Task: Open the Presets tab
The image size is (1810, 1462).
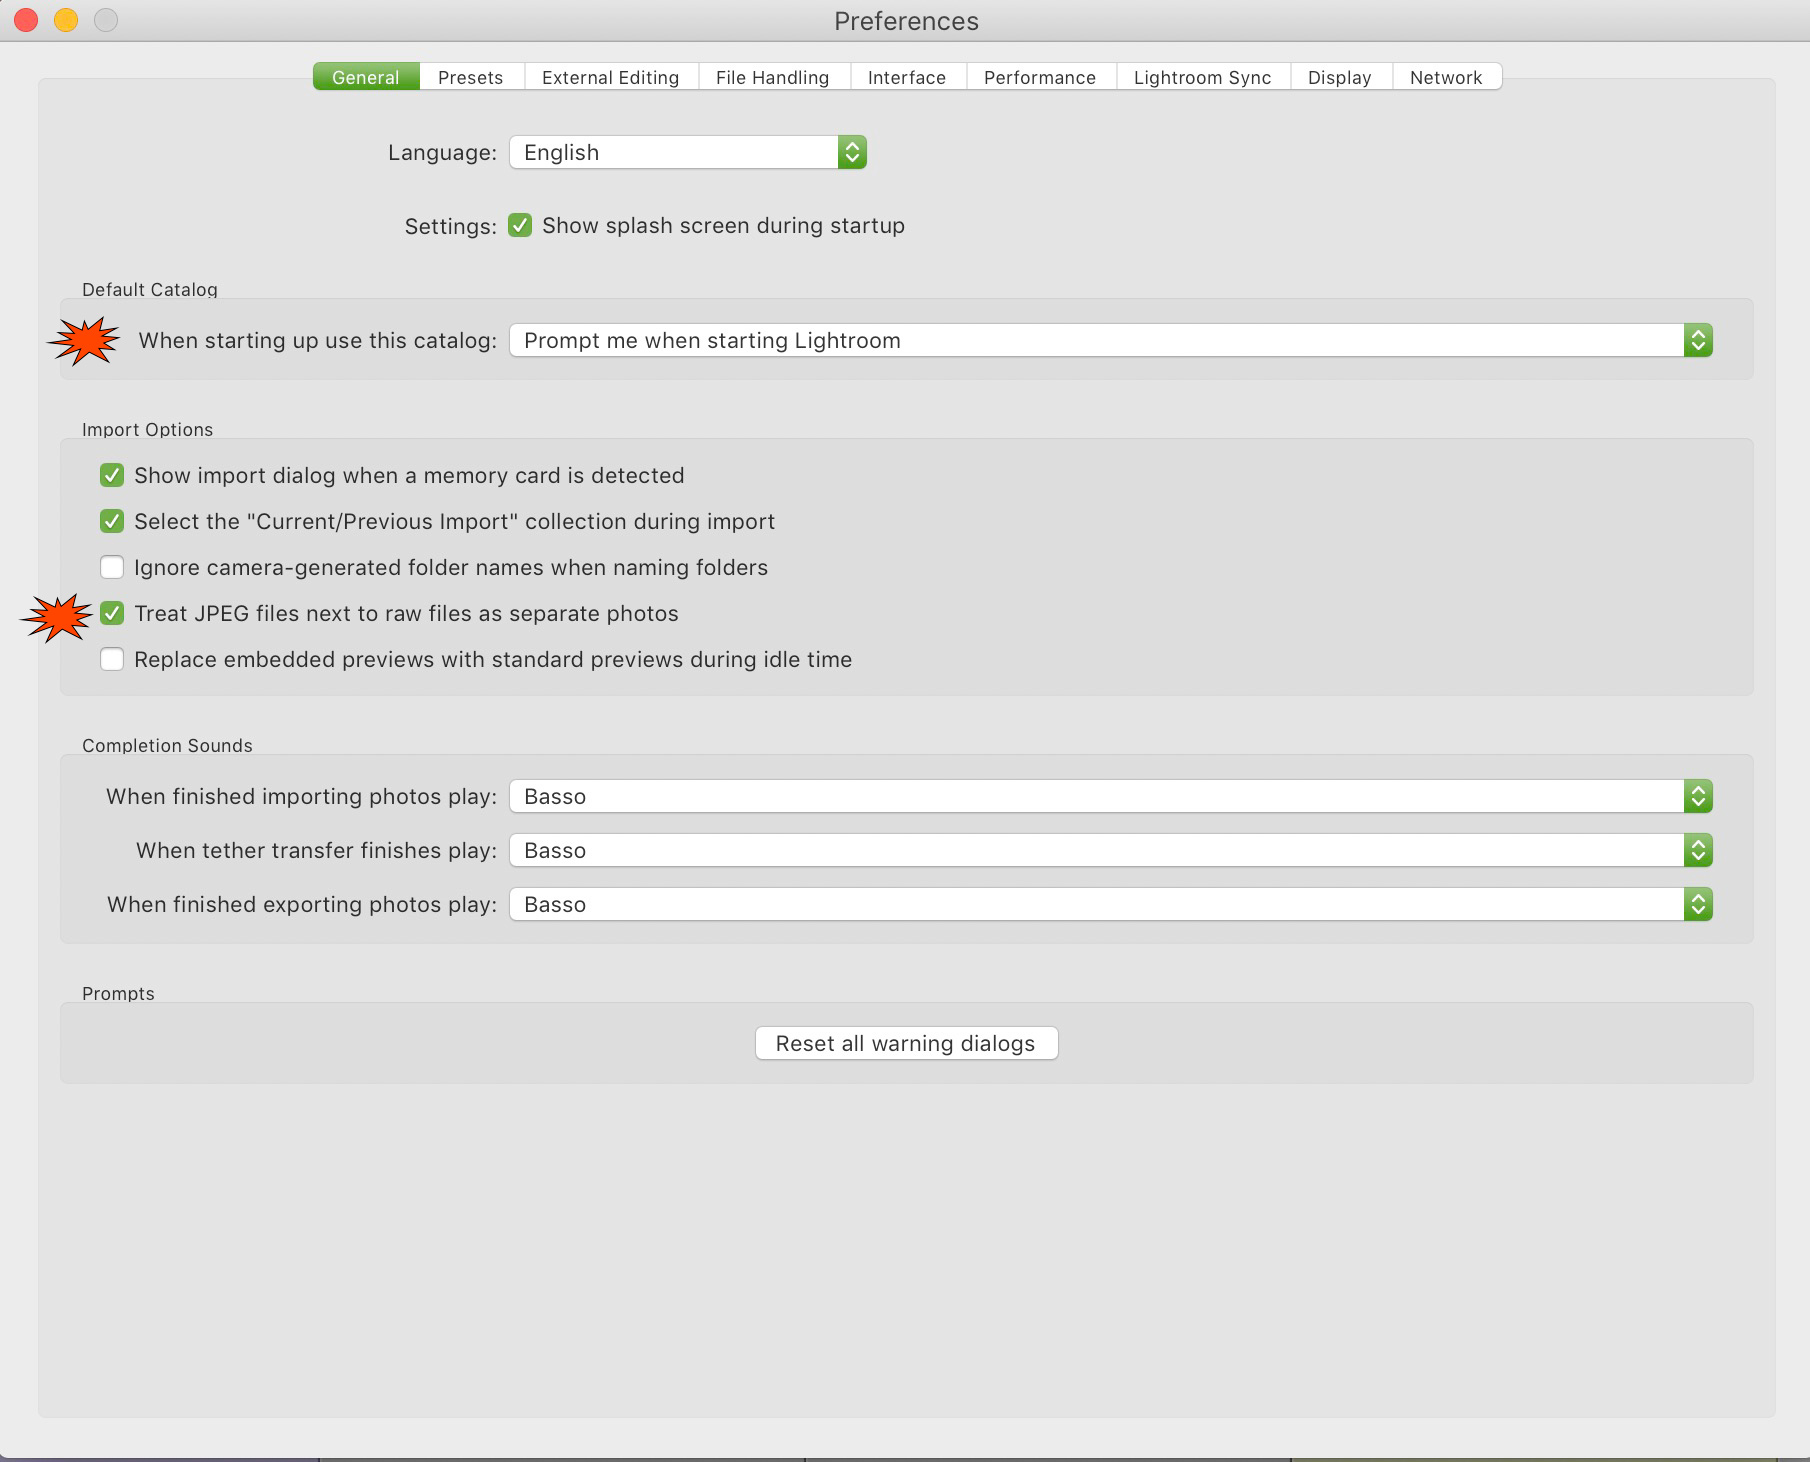Action: tap(471, 77)
